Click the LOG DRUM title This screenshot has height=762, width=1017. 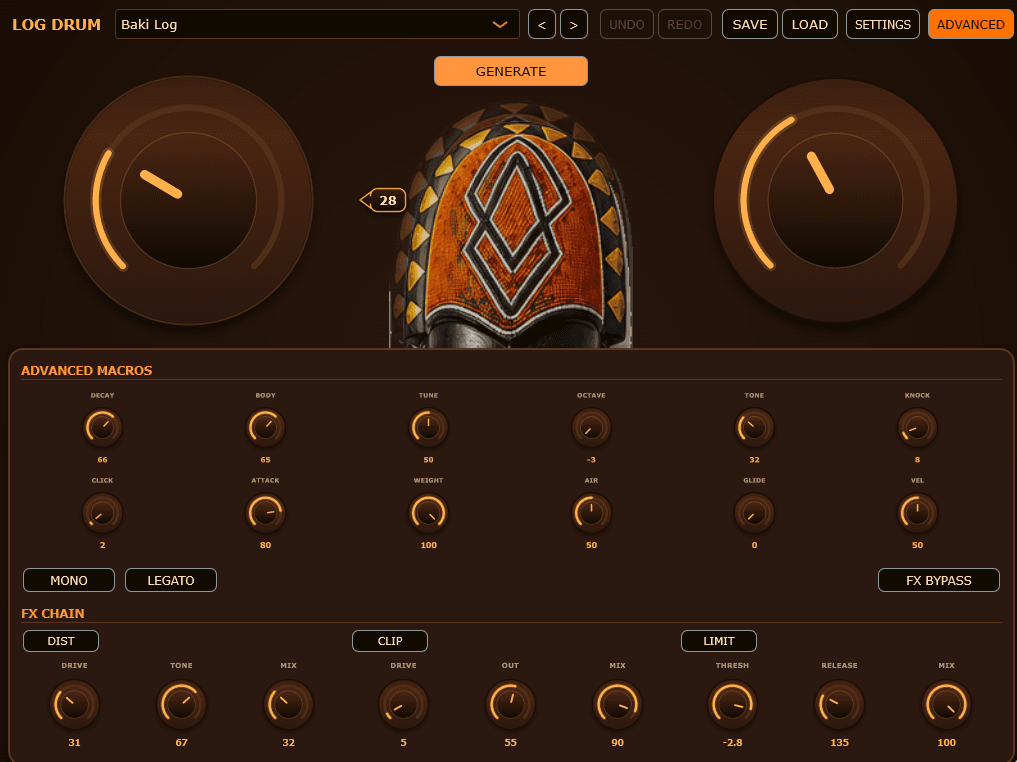click(x=56, y=25)
